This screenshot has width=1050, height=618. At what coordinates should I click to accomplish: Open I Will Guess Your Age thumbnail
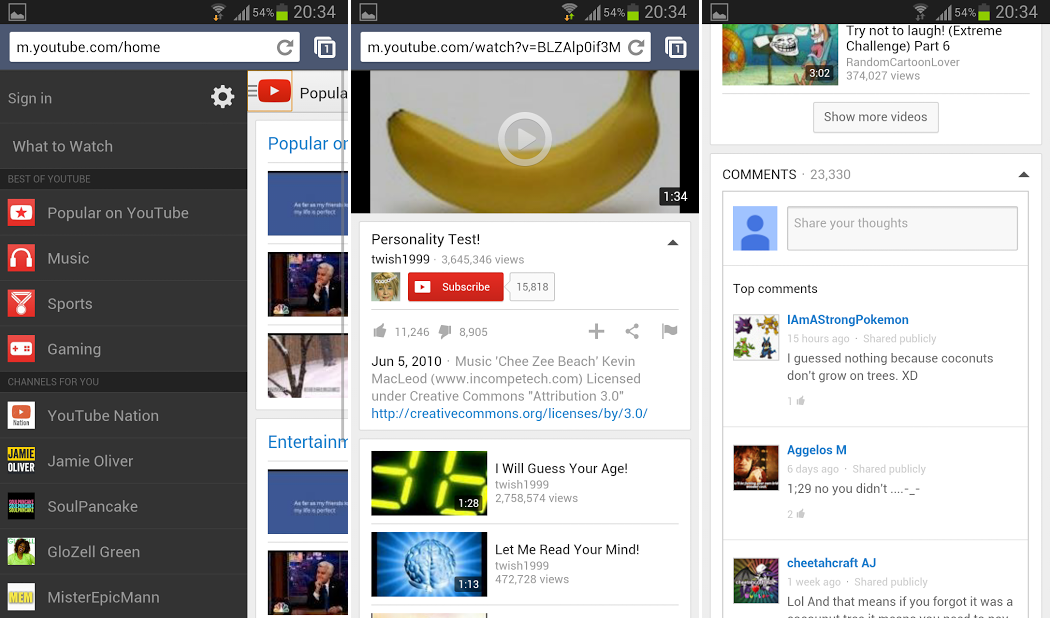[x=429, y=483]
